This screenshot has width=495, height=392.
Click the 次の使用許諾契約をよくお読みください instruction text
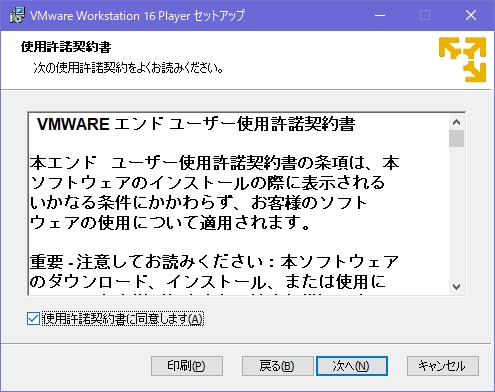[x=128, y=68]
